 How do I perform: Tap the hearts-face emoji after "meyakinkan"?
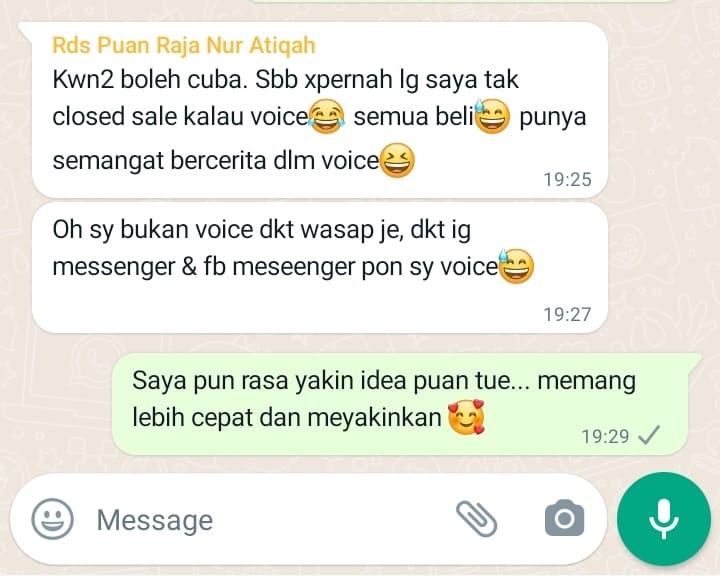pyautogui.click(x=466, y=417)
